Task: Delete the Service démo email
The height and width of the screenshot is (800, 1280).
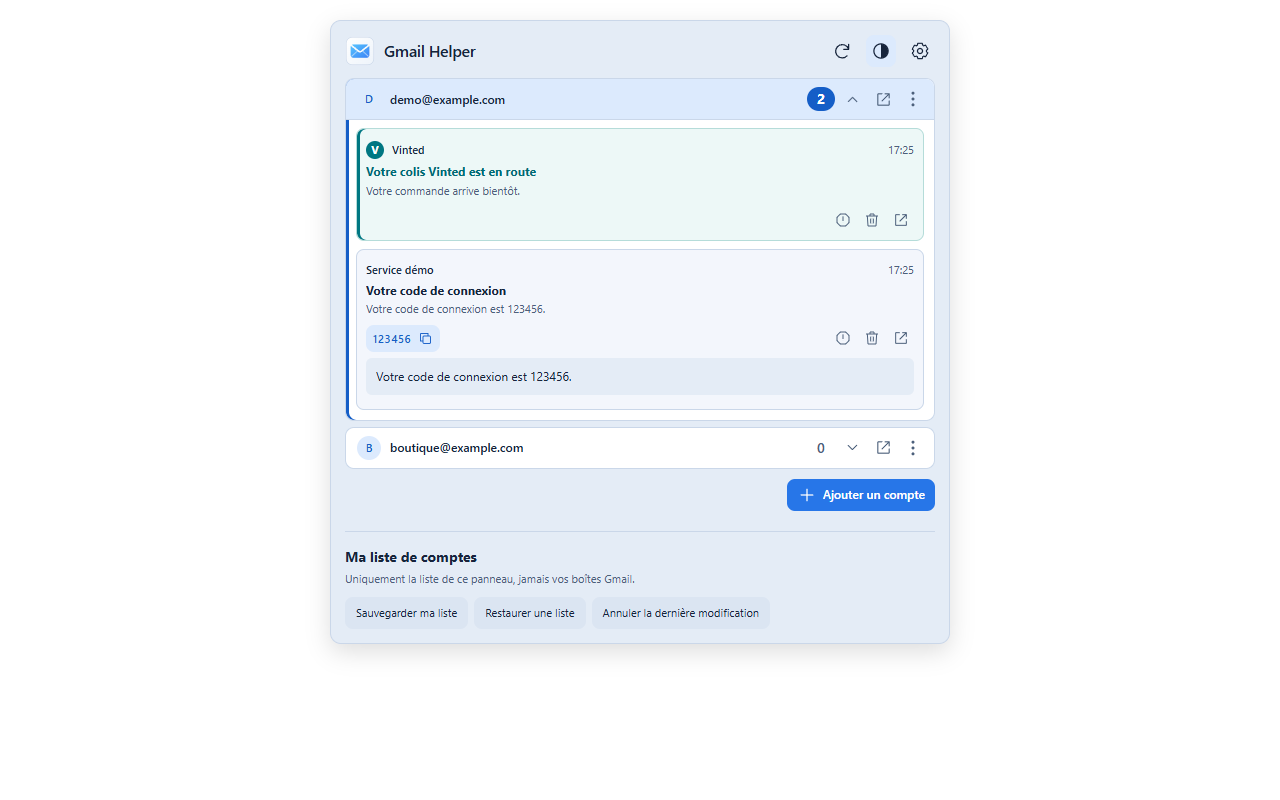Action: coord(872,338)
